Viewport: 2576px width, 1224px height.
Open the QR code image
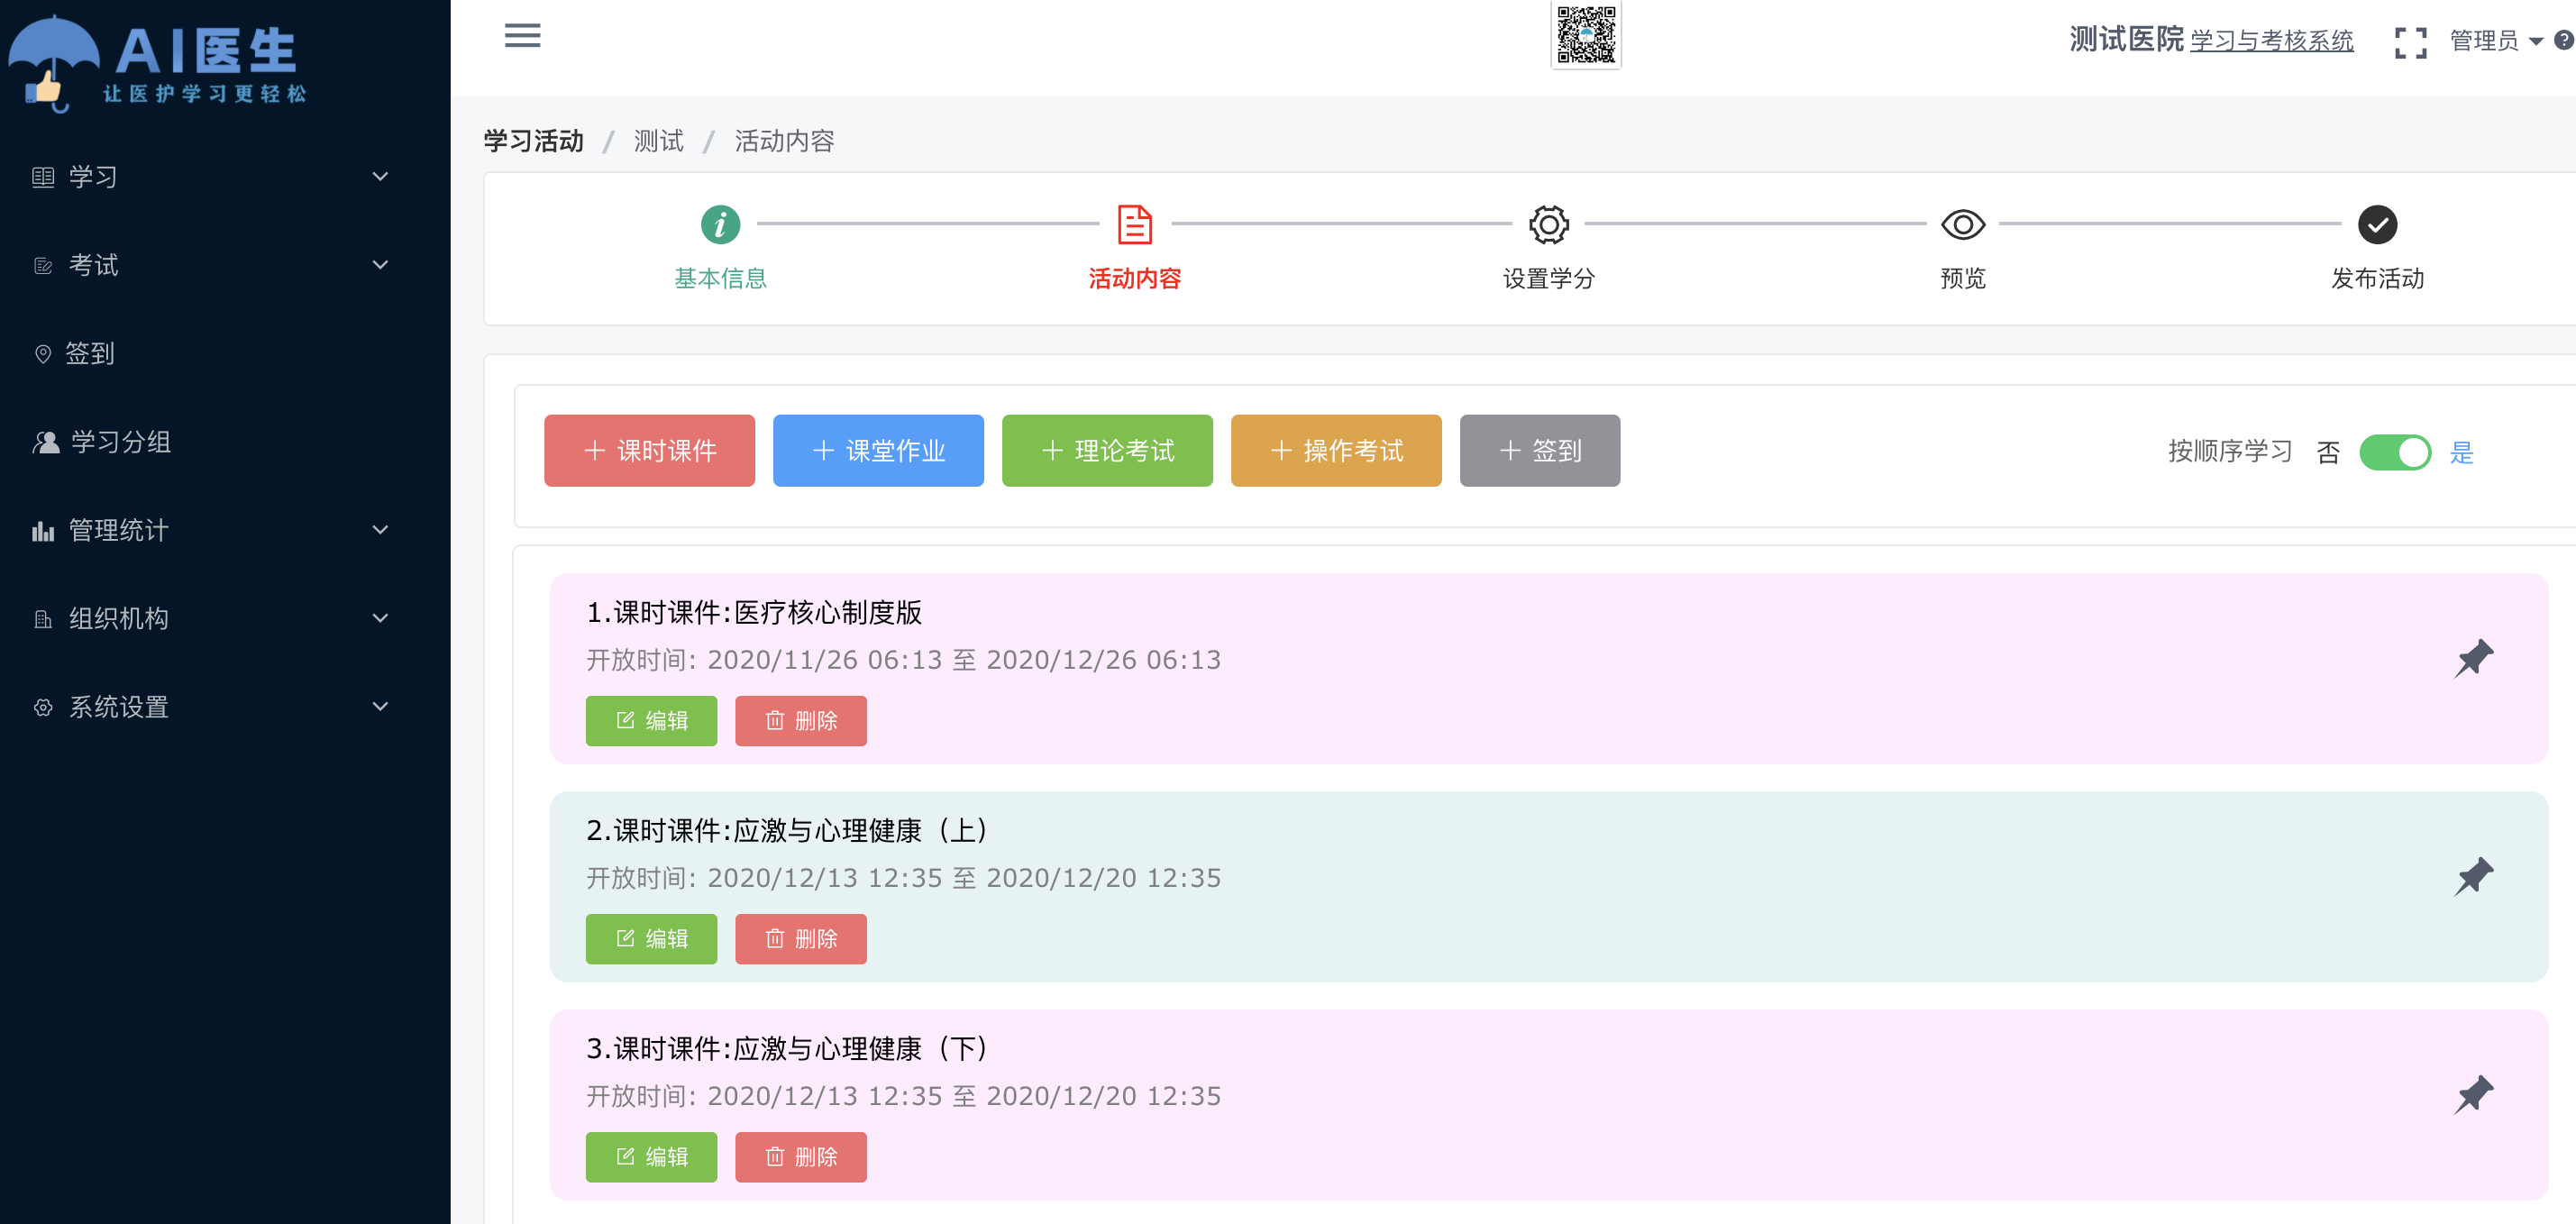(x=1586, y=35)
